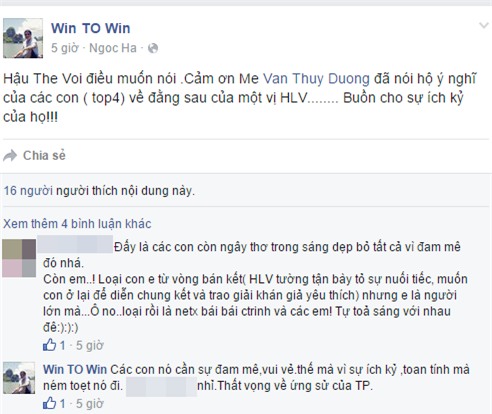
Task: Open Win TO Win name in comment reply
Action: click(75, 369)
